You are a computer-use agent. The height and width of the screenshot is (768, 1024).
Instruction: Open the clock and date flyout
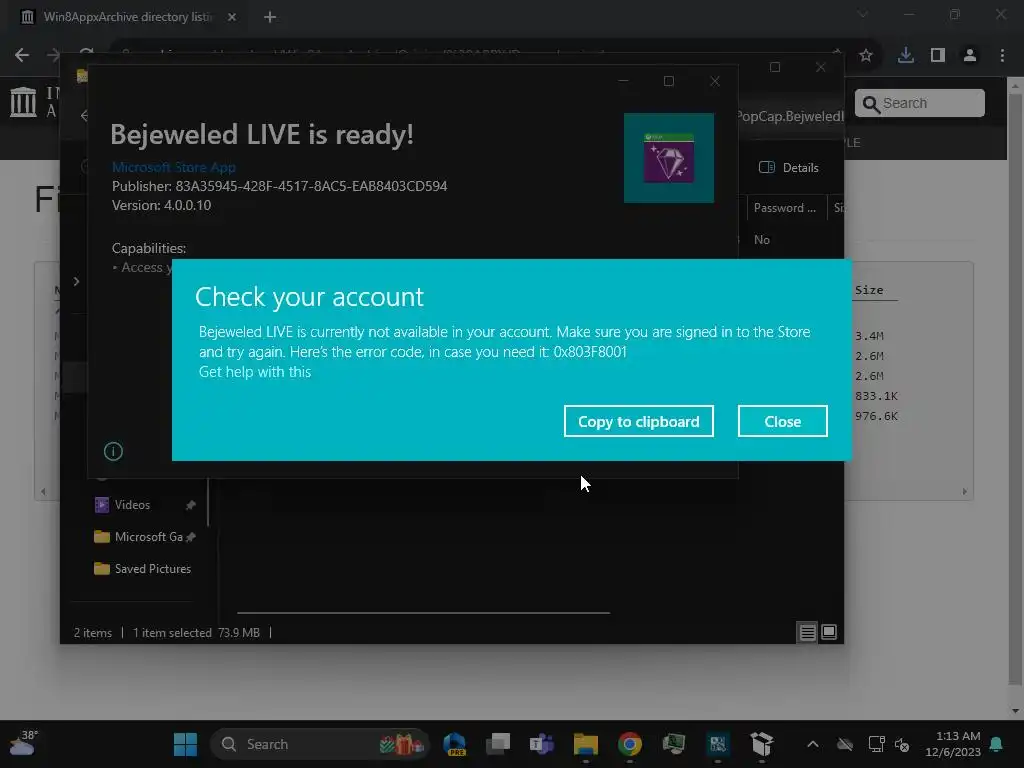click(x=953, y=744)
